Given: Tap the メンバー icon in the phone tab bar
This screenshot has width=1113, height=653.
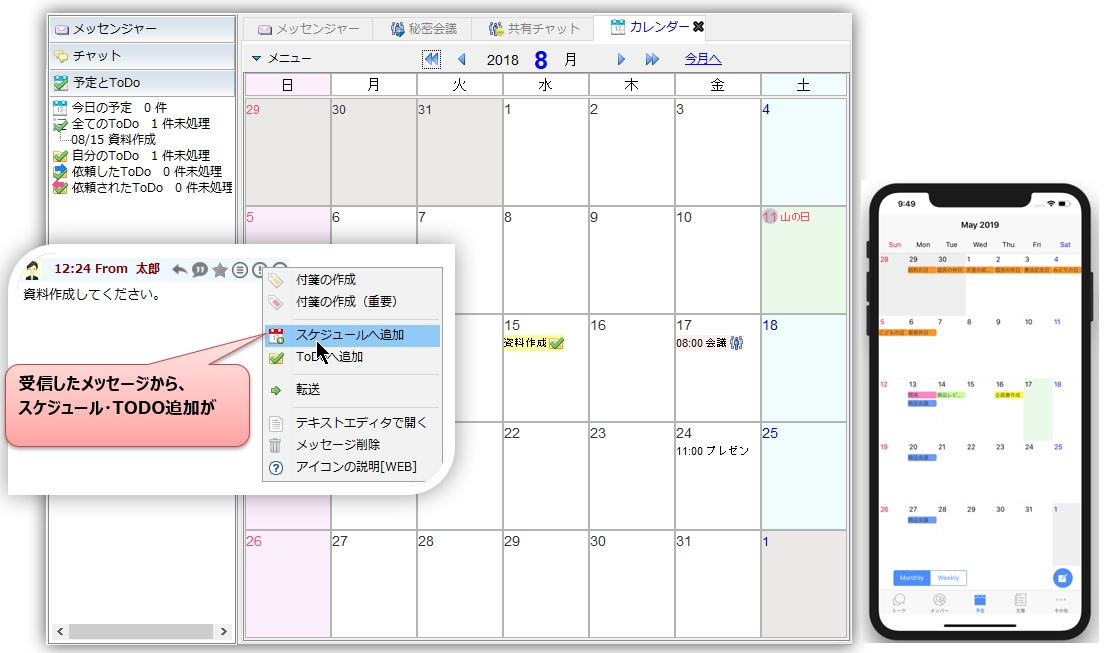Looking at the screenshot, I should pos(939,602).
